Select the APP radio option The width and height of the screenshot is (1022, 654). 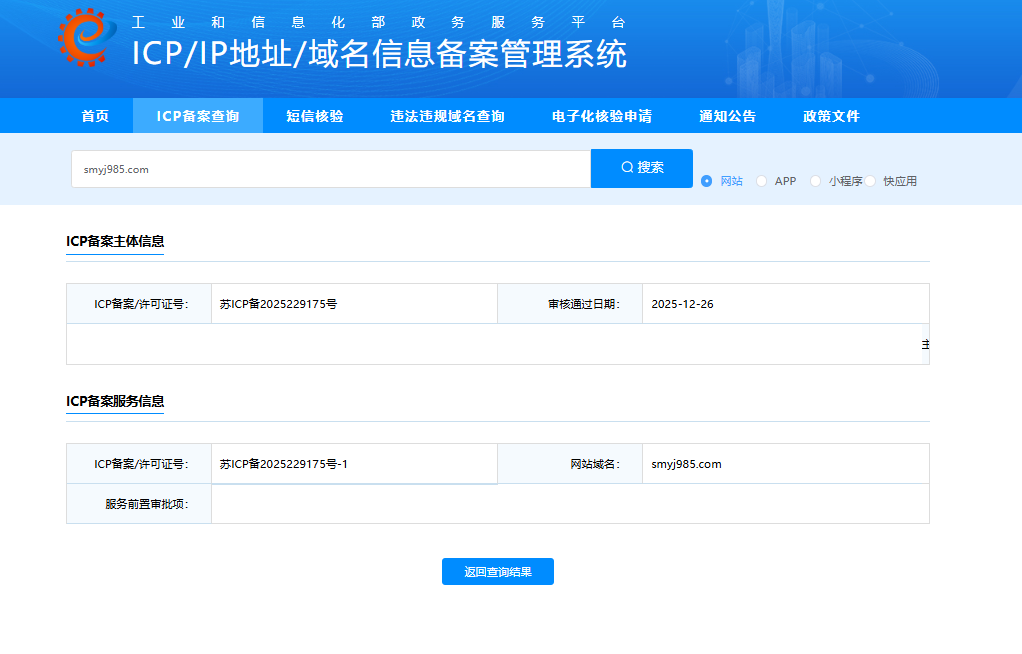coord(761,181)
